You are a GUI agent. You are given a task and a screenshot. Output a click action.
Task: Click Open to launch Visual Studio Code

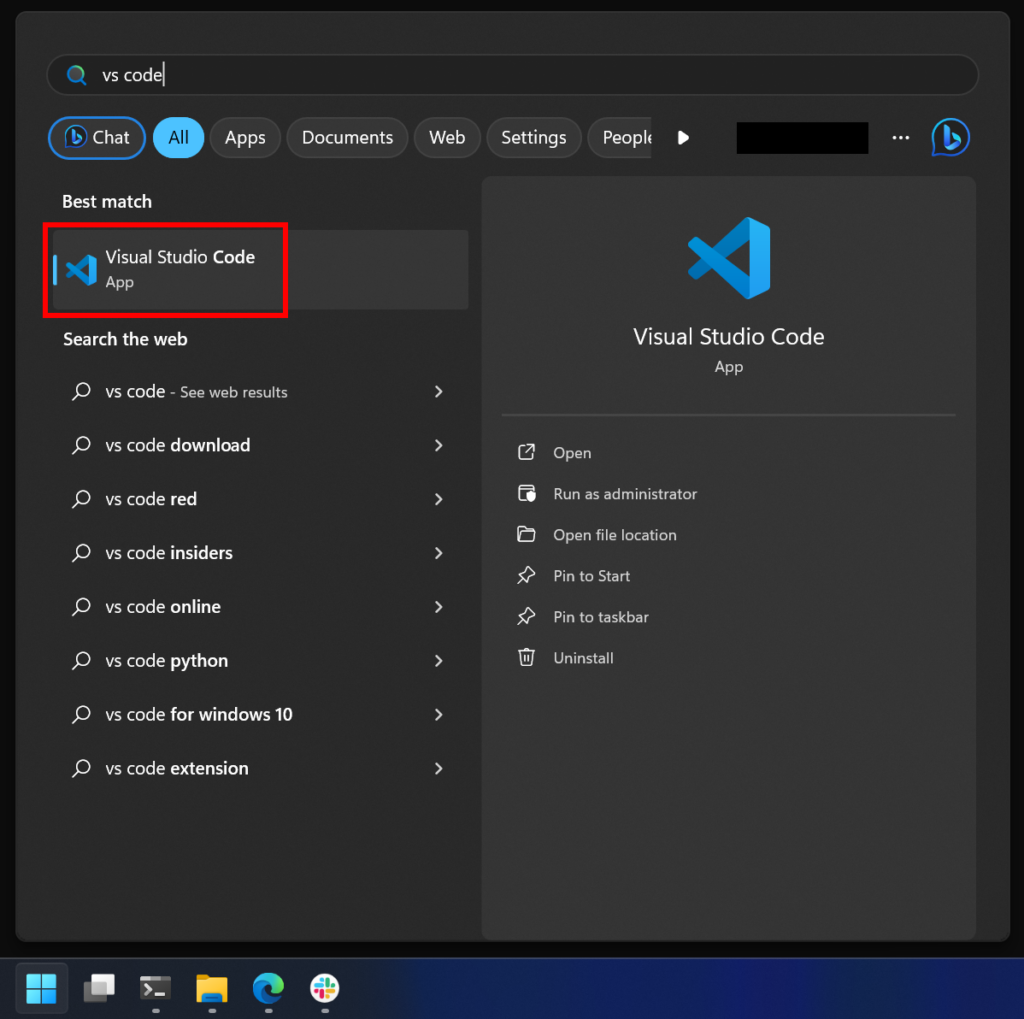pyautogui.click(x=572, y=453)
